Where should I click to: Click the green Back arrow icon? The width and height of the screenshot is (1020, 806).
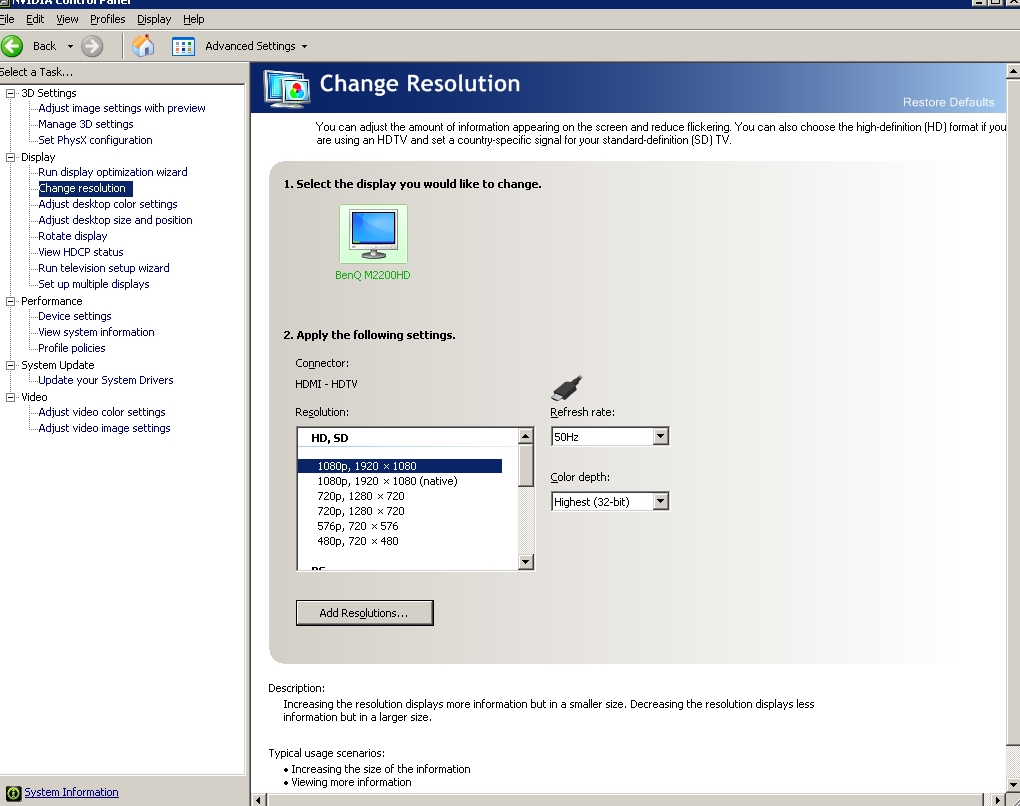(12, 46)
